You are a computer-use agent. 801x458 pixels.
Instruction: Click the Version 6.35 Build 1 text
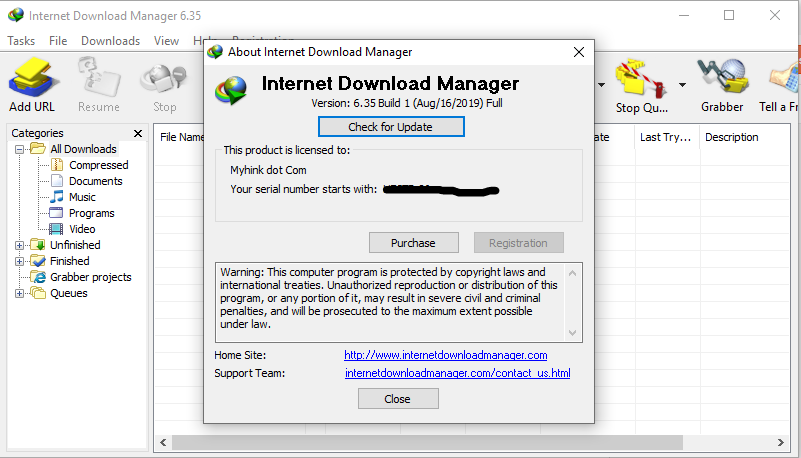(407, 103)
